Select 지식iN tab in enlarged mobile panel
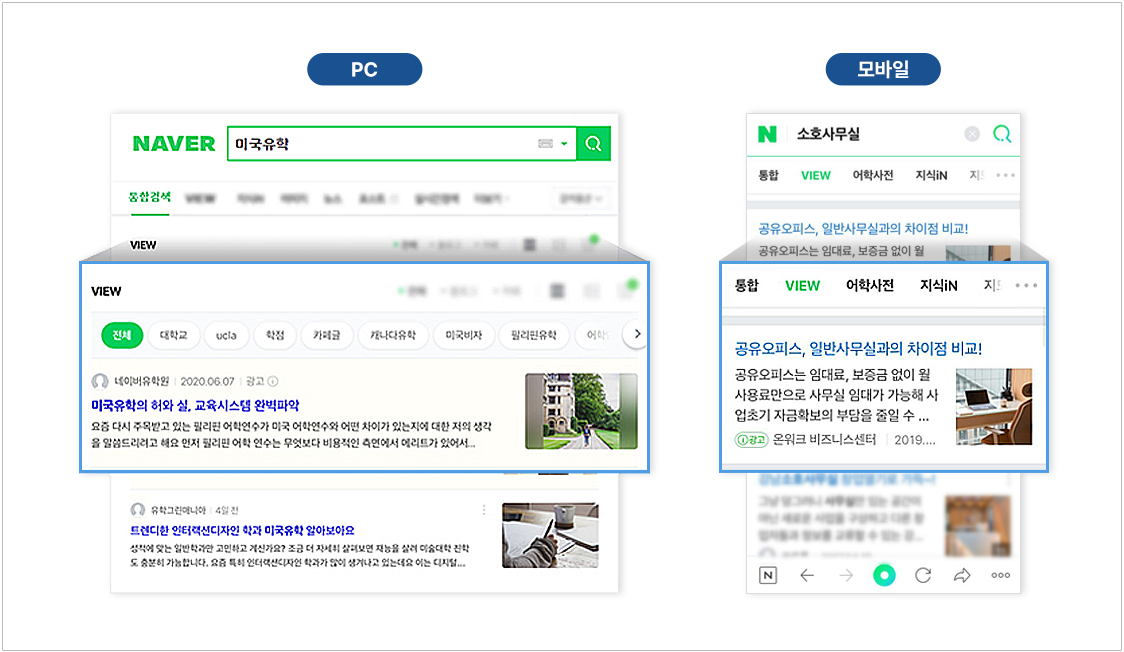The width and height of the screenshot is (1124, 652). point(938,285)
